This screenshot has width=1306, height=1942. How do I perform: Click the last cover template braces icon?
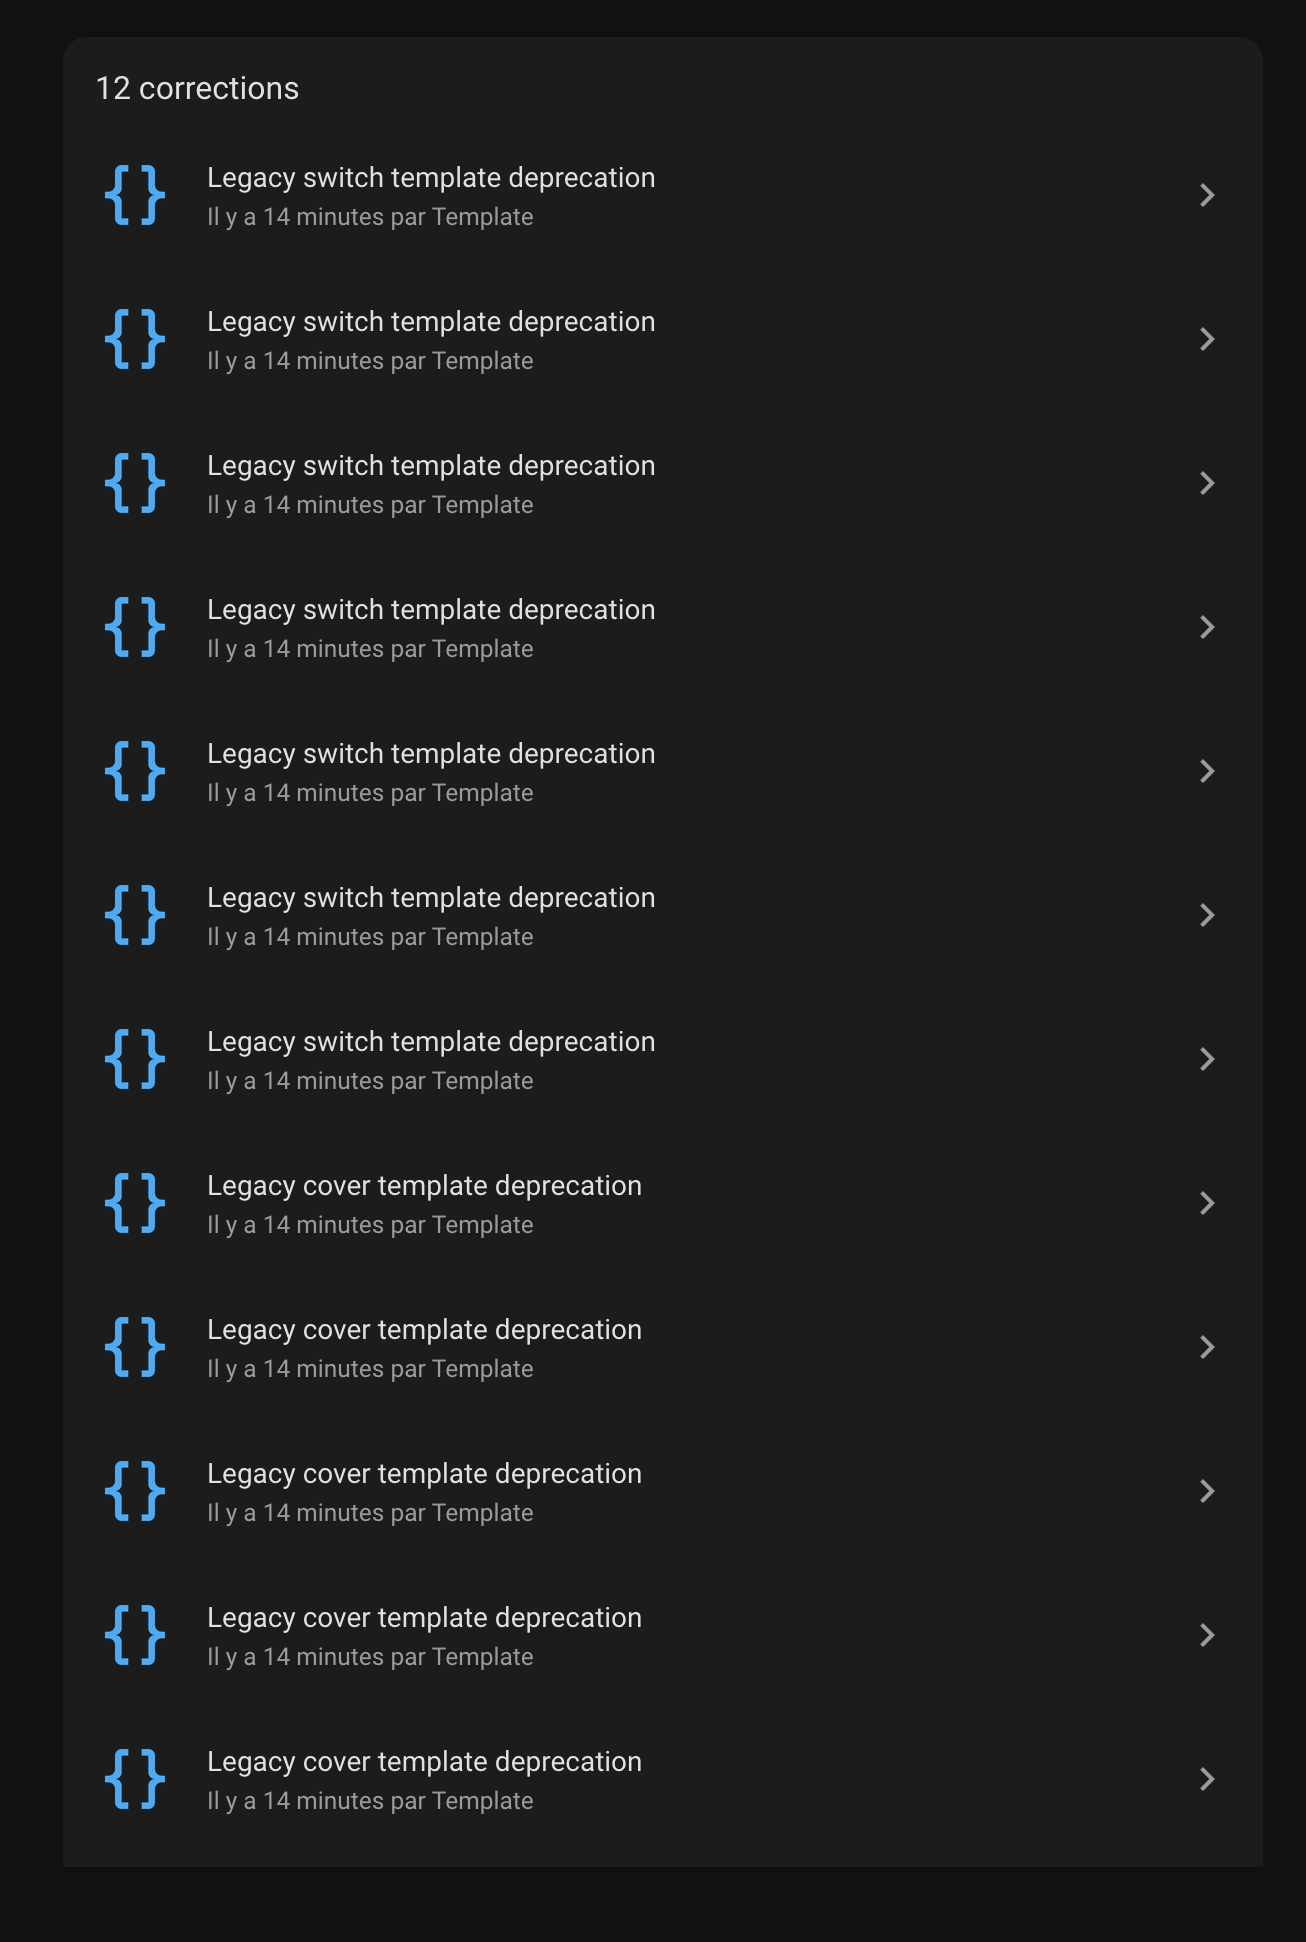(x=135, y=1779)
